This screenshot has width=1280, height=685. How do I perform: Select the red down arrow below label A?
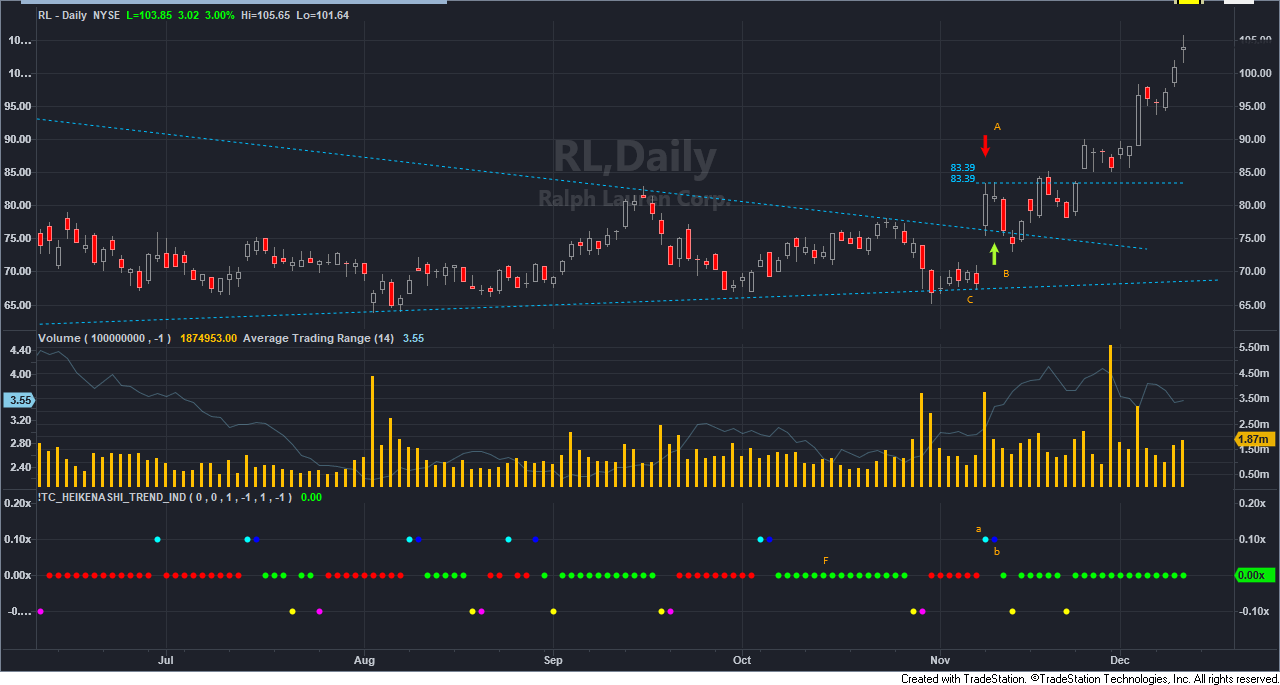coord(985,145)
